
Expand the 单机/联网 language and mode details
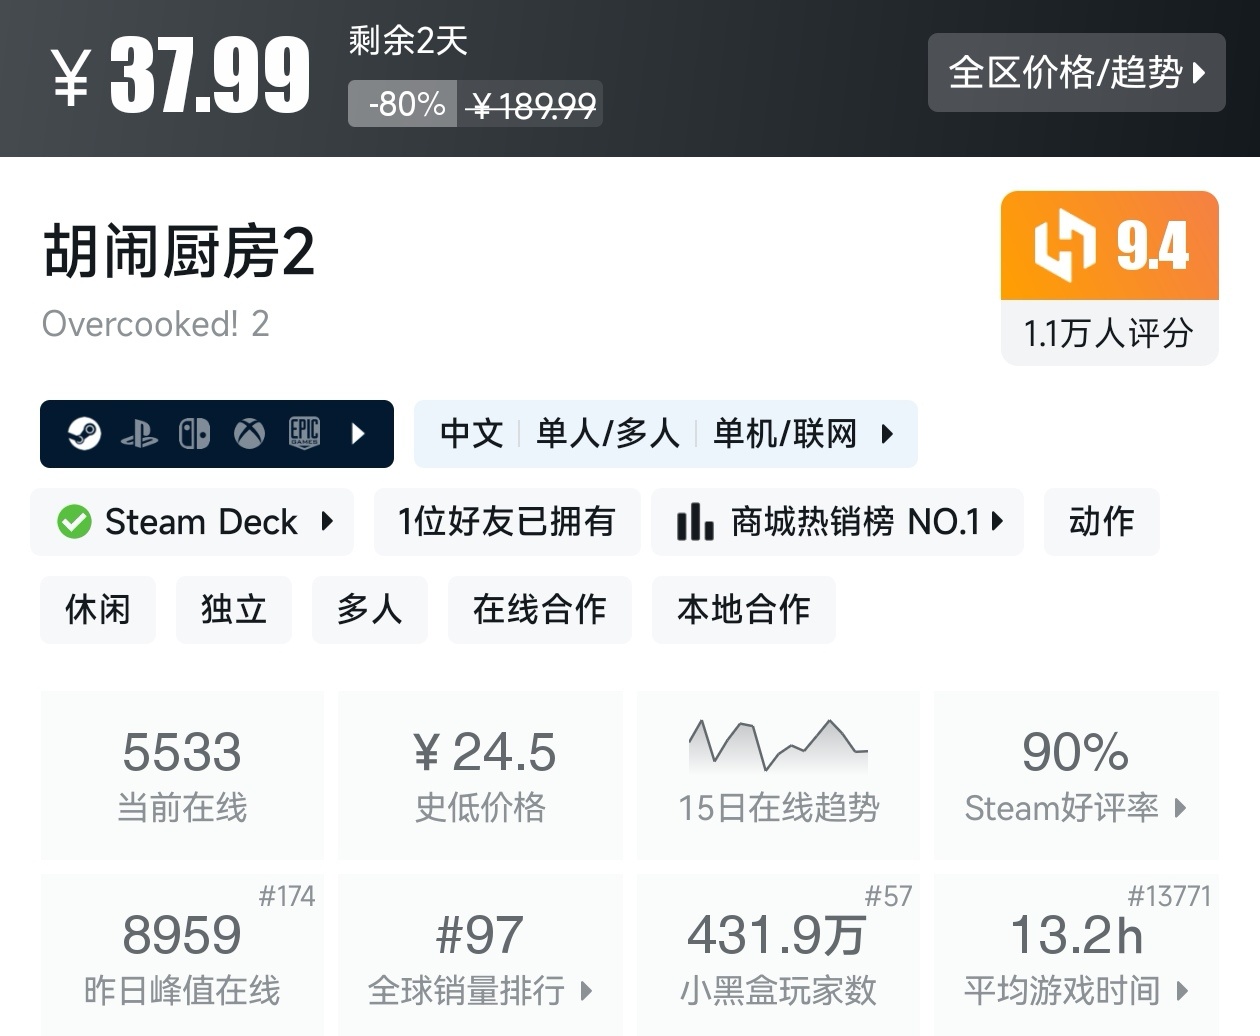tap(887, 434)
